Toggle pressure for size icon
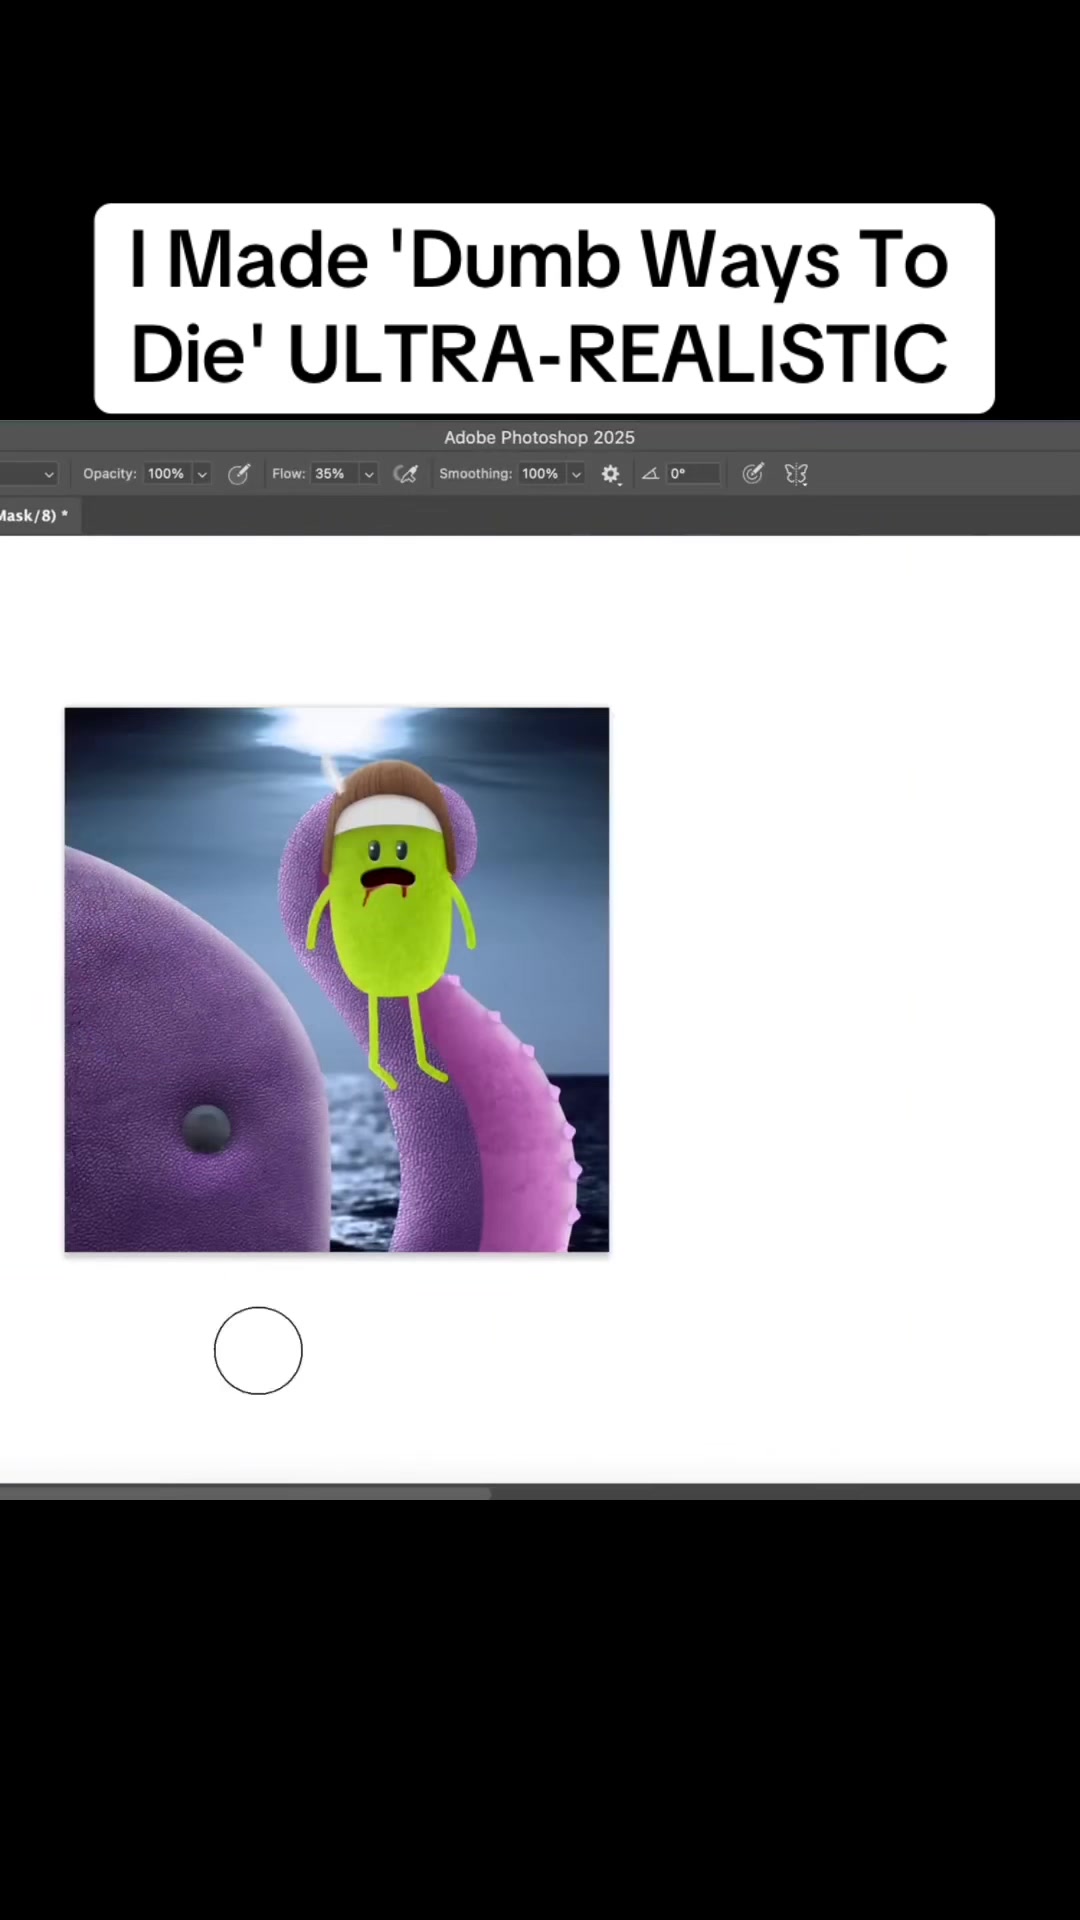Image resolution: width=1080 pixels, height=1920 pixels. coord(753,474)
